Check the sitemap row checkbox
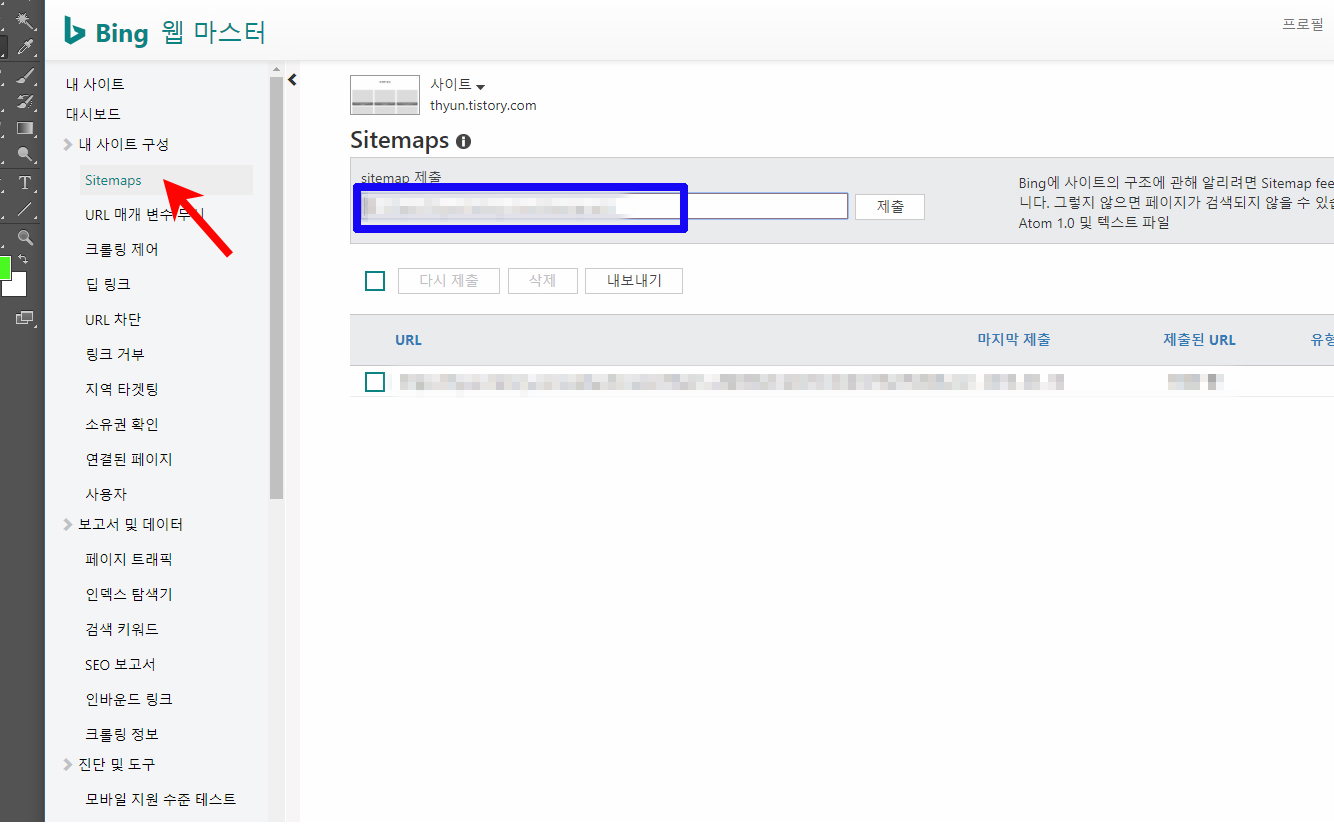1334x824 pixels. [375, 382]
